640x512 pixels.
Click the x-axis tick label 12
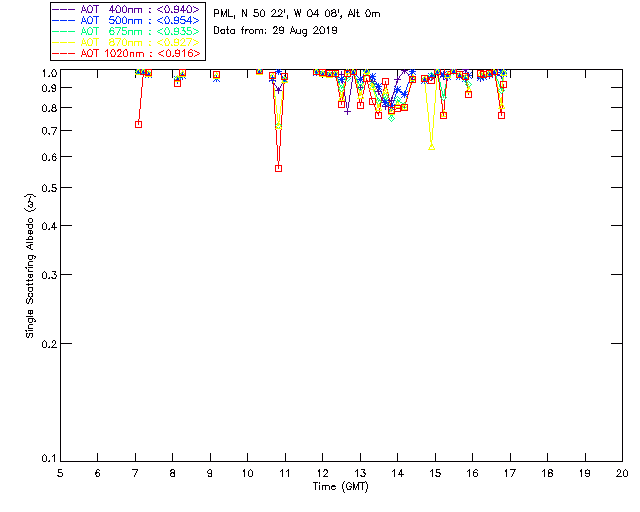(322, 473)
